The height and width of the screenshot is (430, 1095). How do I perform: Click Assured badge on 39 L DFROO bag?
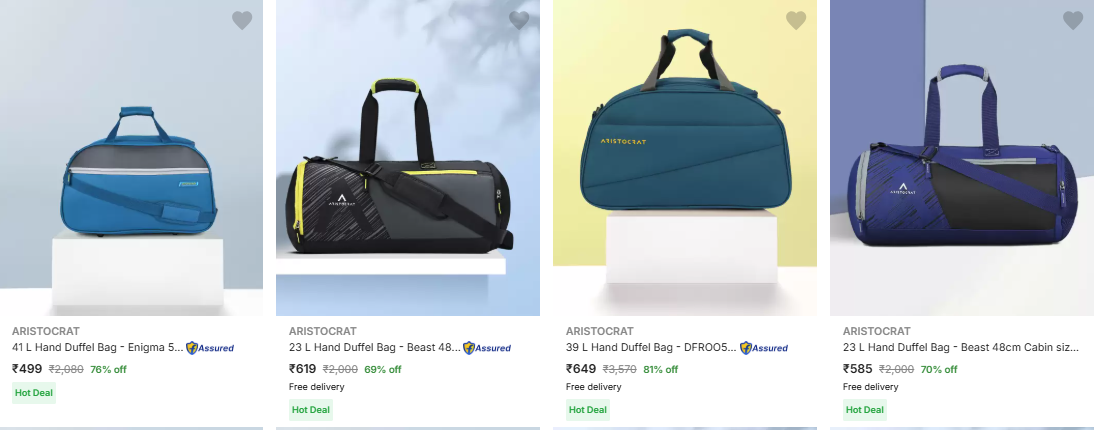pos(764,348)
